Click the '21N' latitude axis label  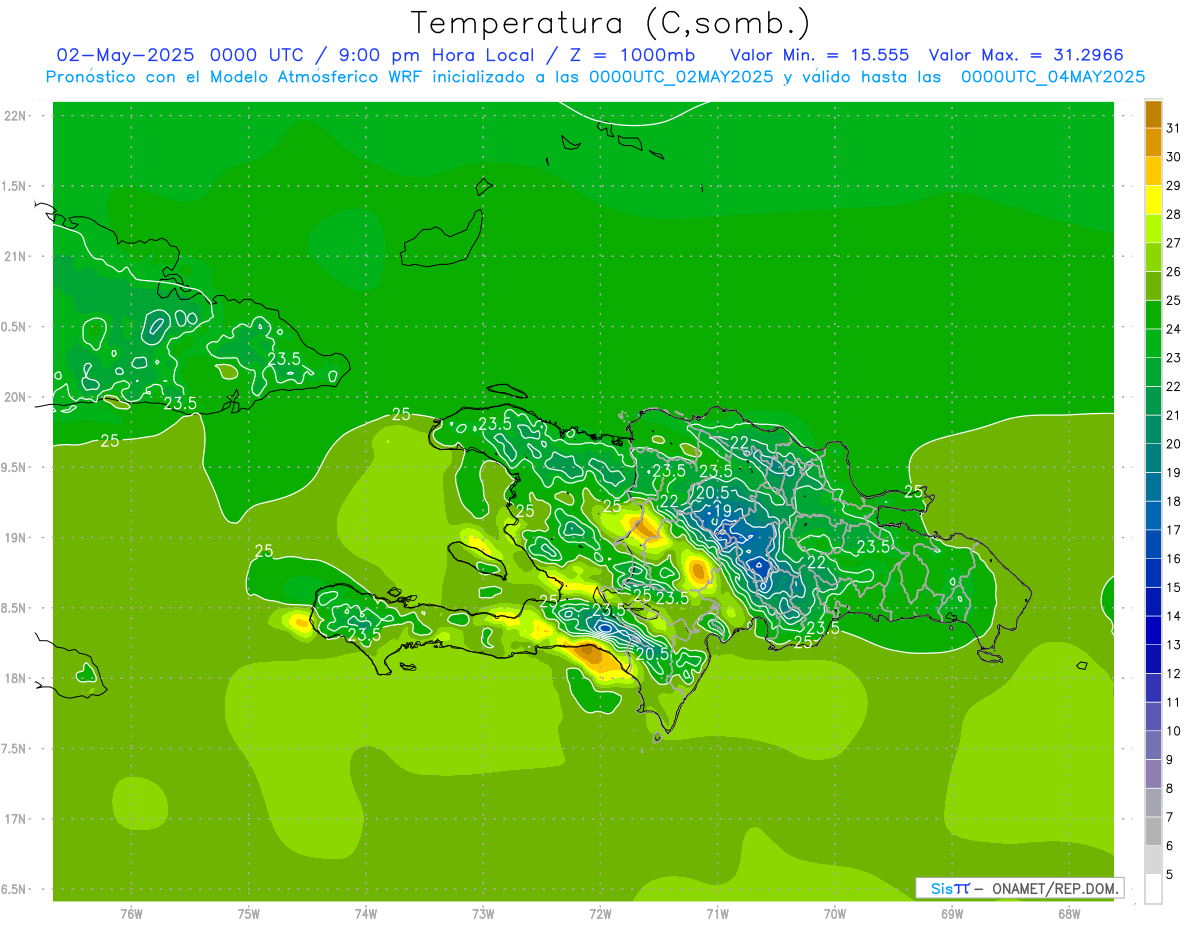16,257
